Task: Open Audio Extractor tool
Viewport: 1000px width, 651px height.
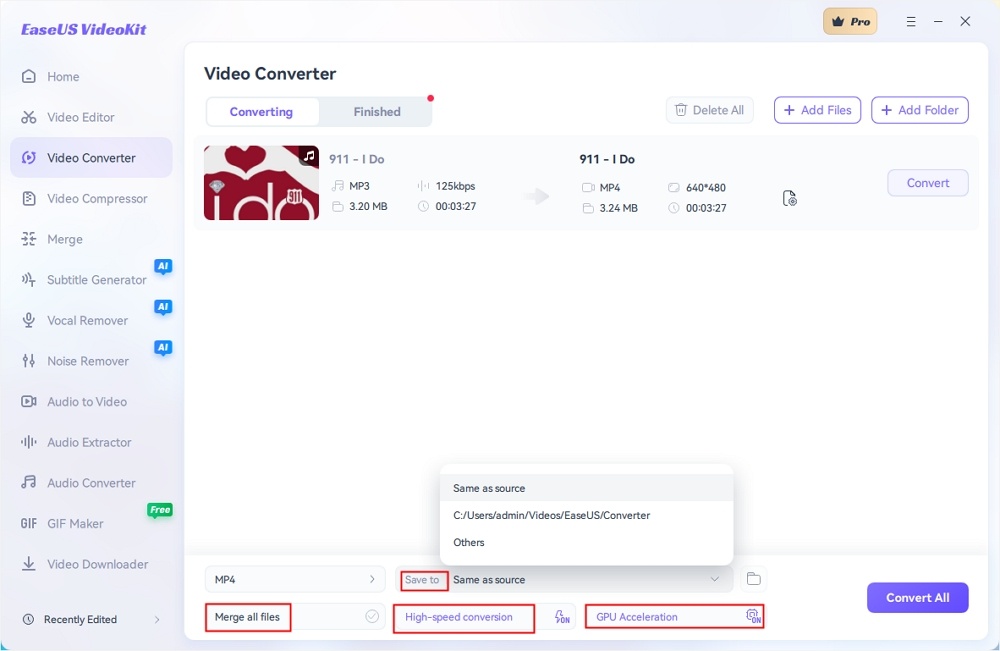Action: (77, 443)
